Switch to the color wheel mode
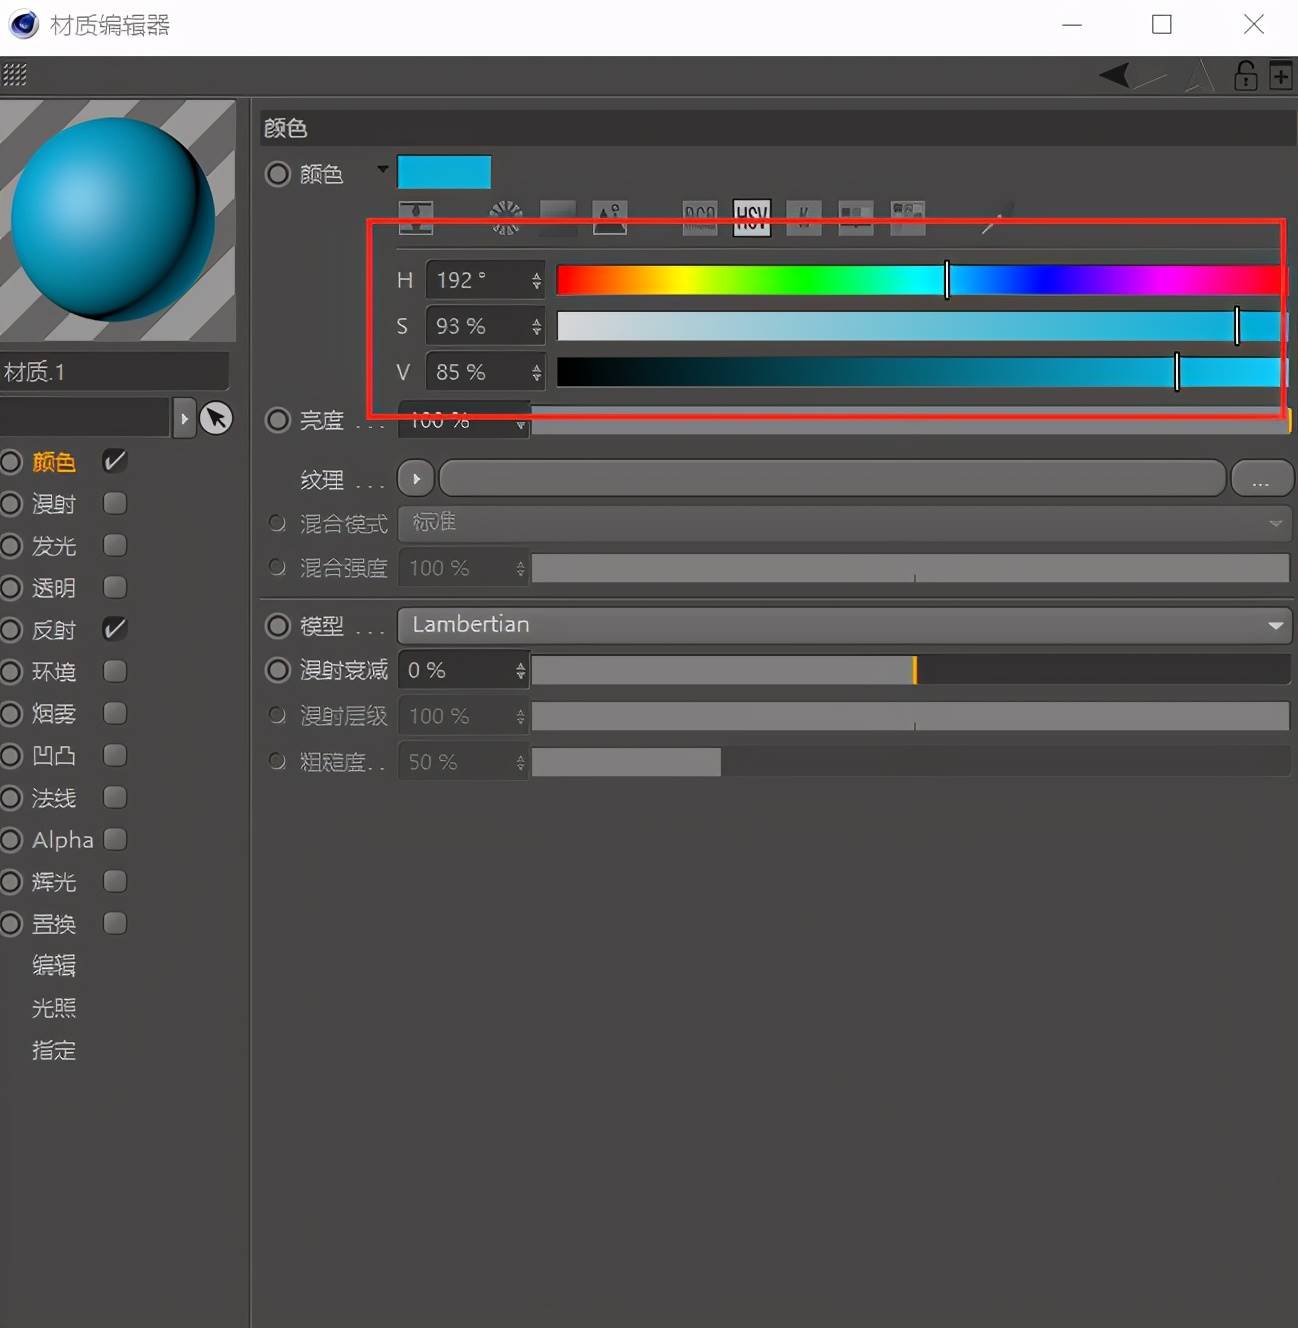Image resolution: width=1298 pixels, height=1328 pixels. (506, 217)
